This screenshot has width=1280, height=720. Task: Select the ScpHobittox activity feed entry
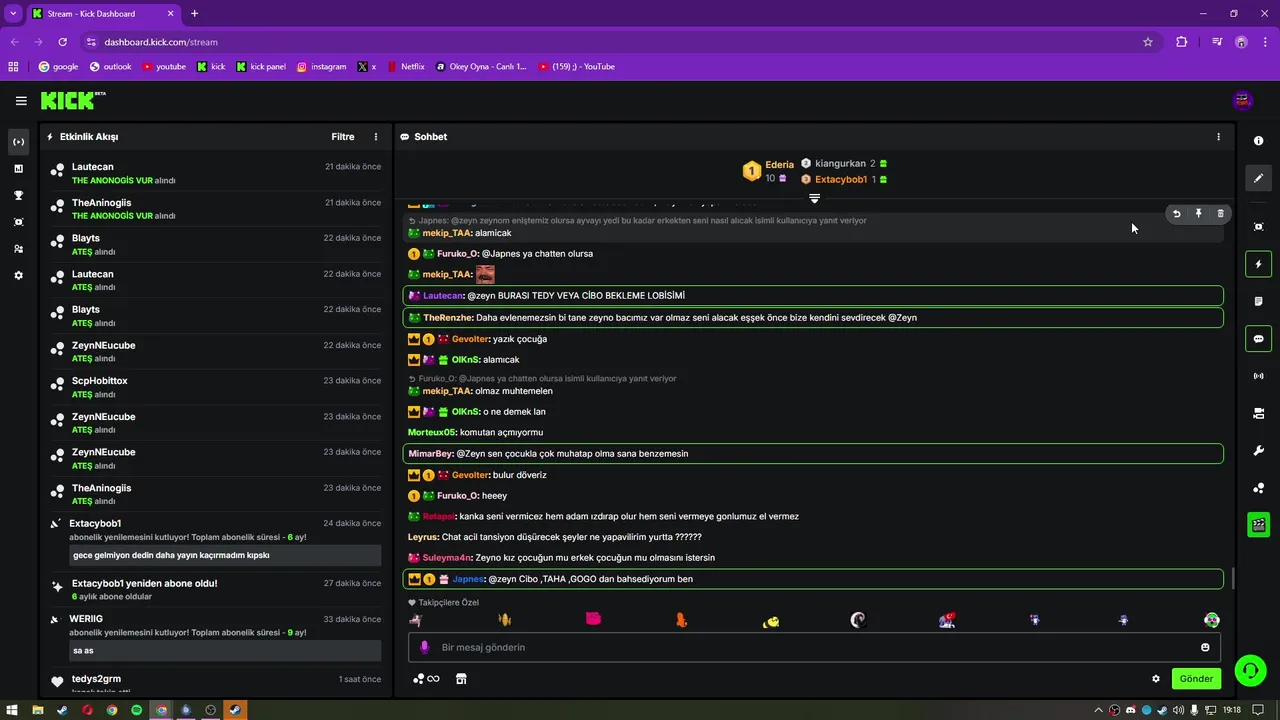[x=217, y=387]
